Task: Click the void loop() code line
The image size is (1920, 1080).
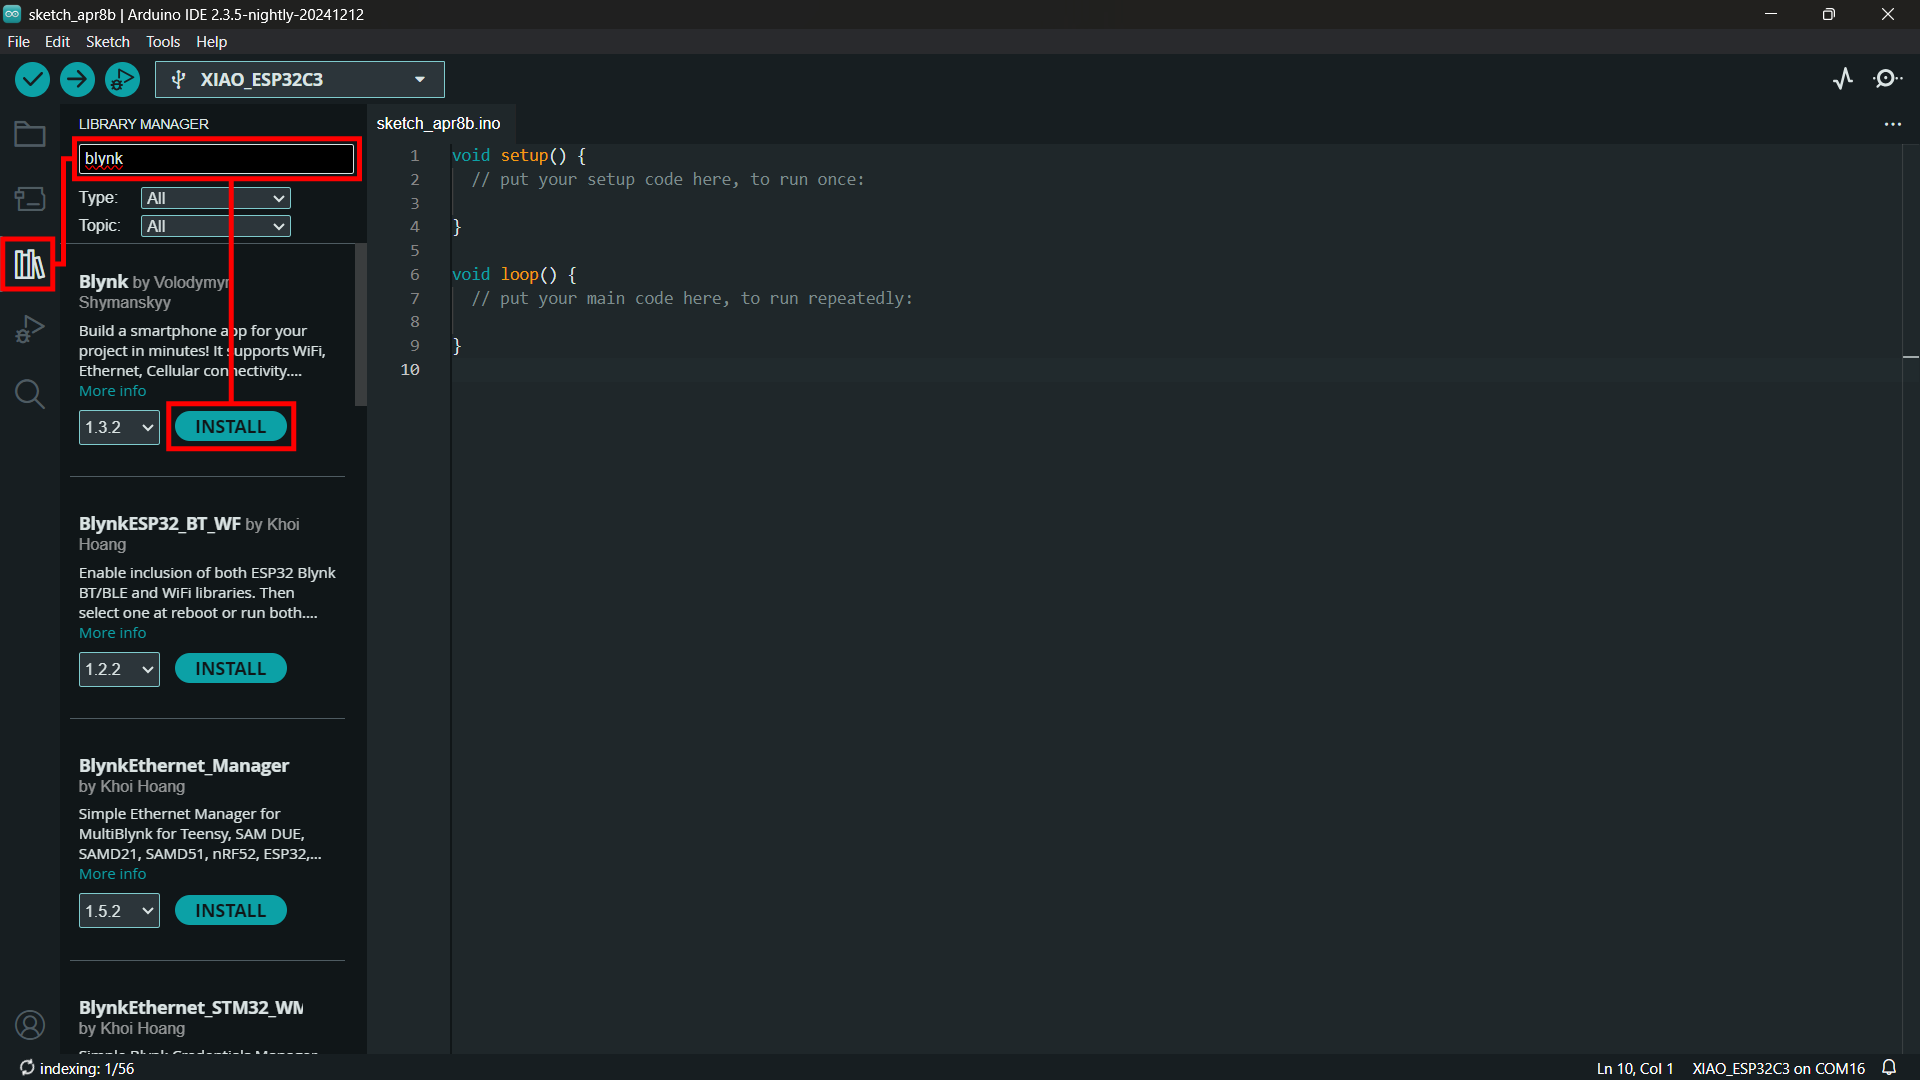Action: click(x=514, y=274)
